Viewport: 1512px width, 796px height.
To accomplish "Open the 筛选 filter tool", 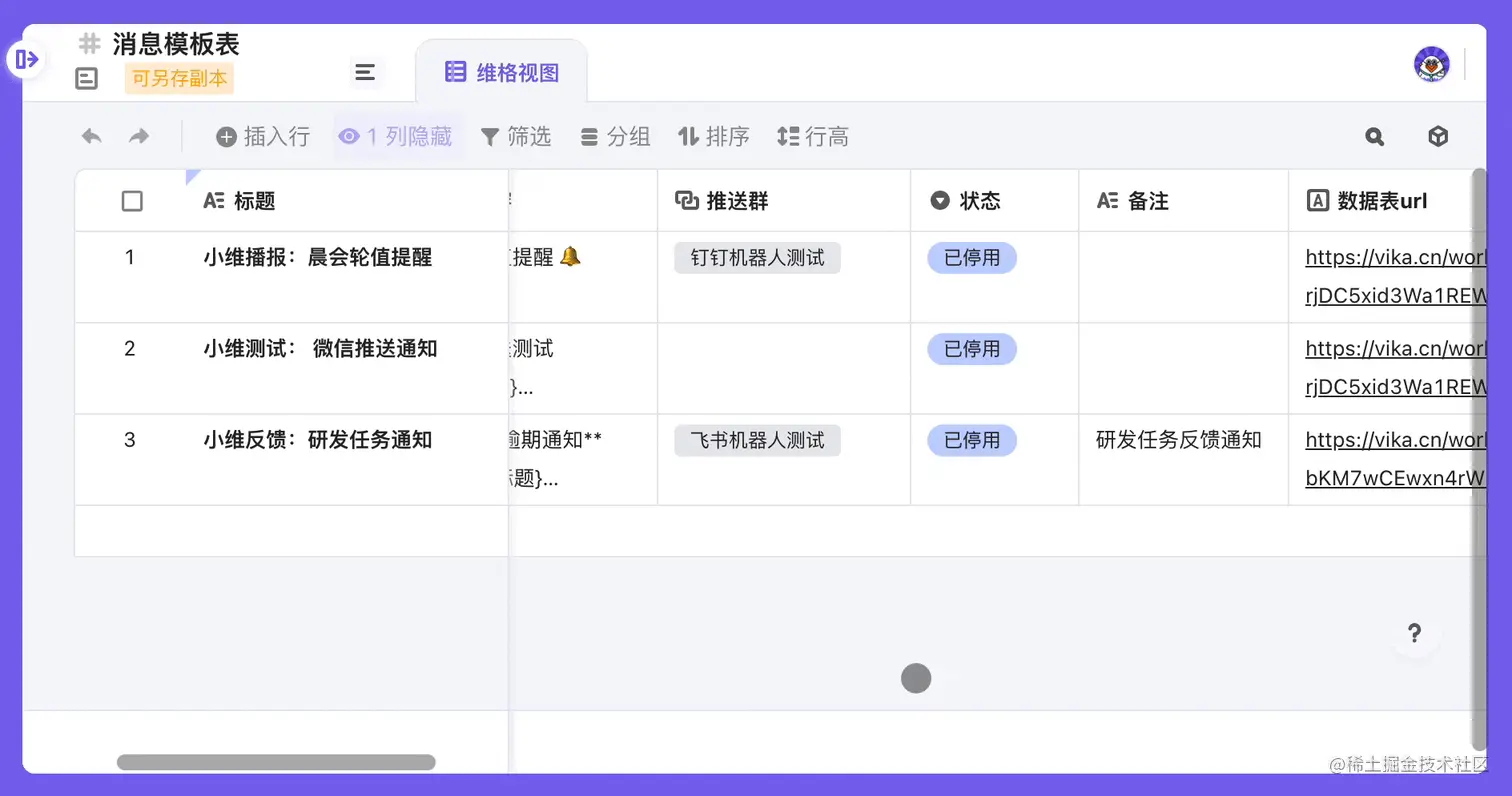I will click(515, 136).
